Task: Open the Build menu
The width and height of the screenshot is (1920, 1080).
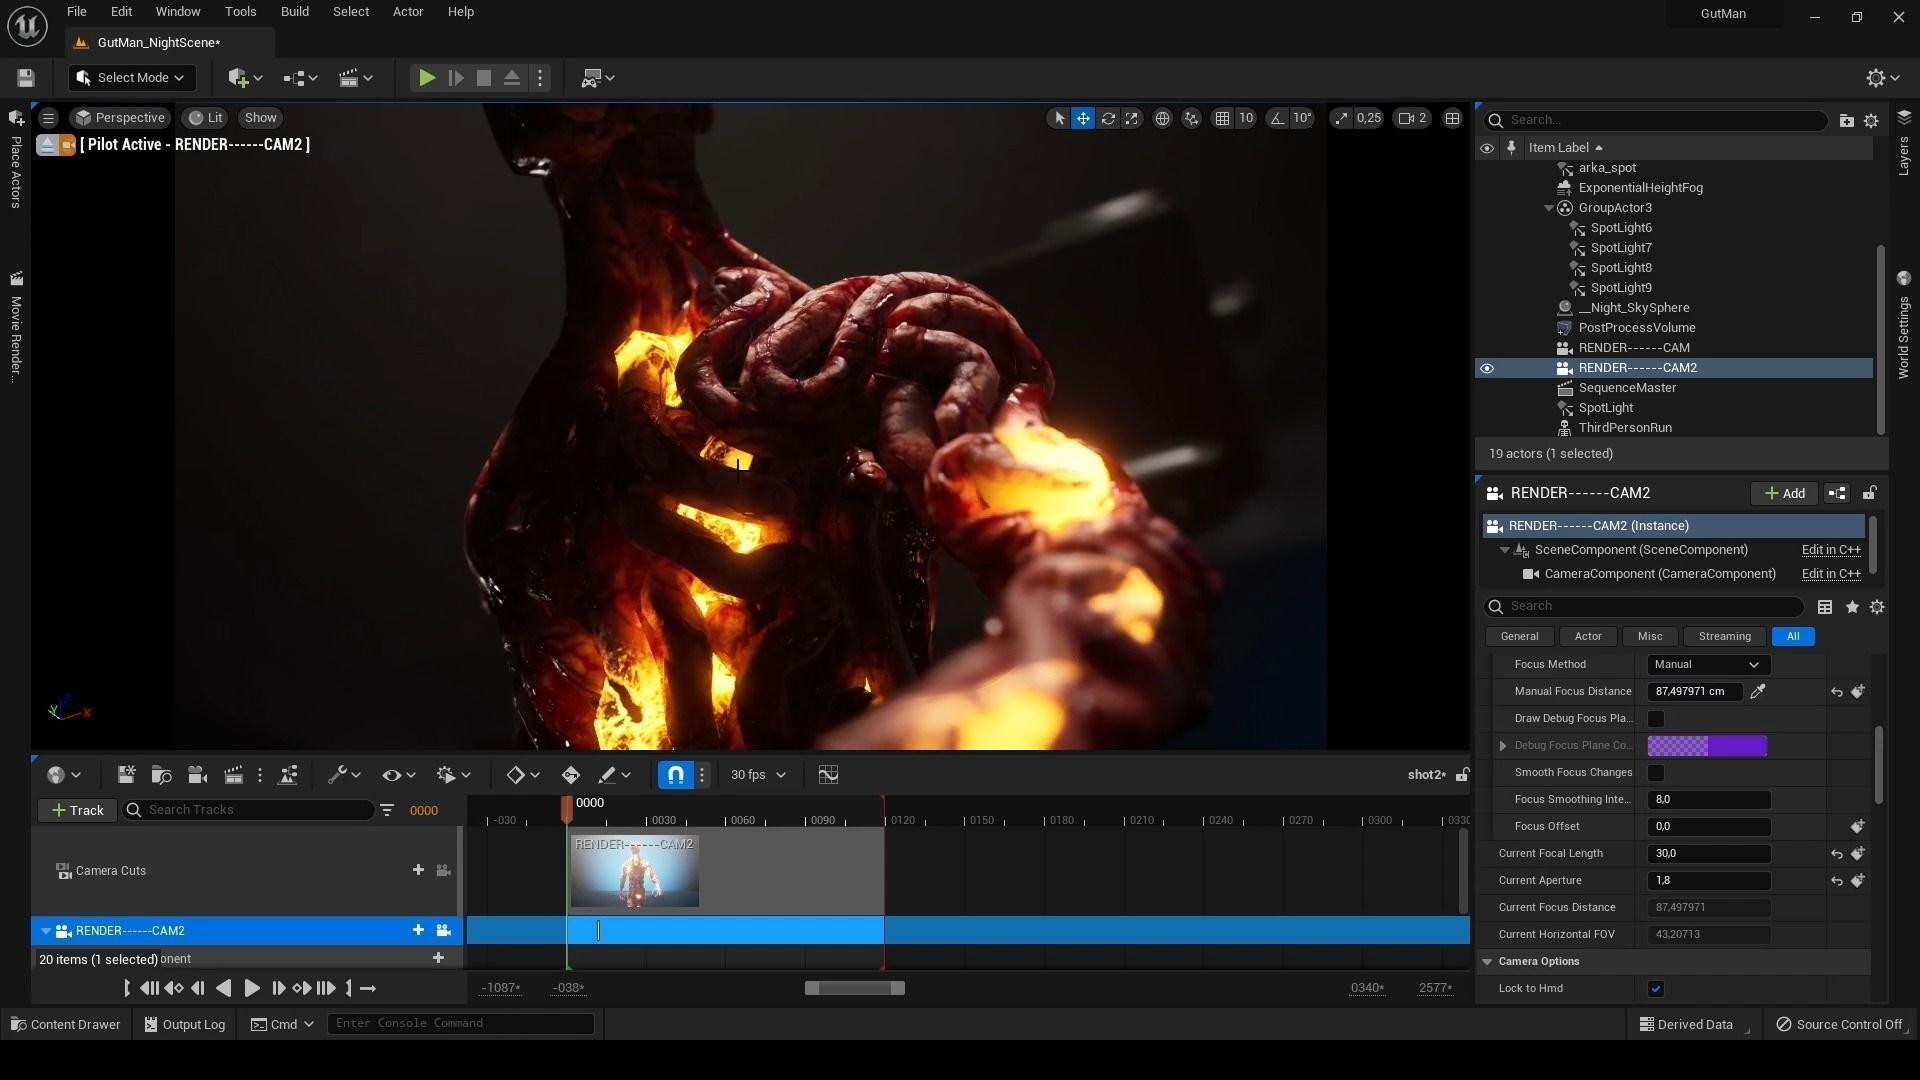Action: 294,12
